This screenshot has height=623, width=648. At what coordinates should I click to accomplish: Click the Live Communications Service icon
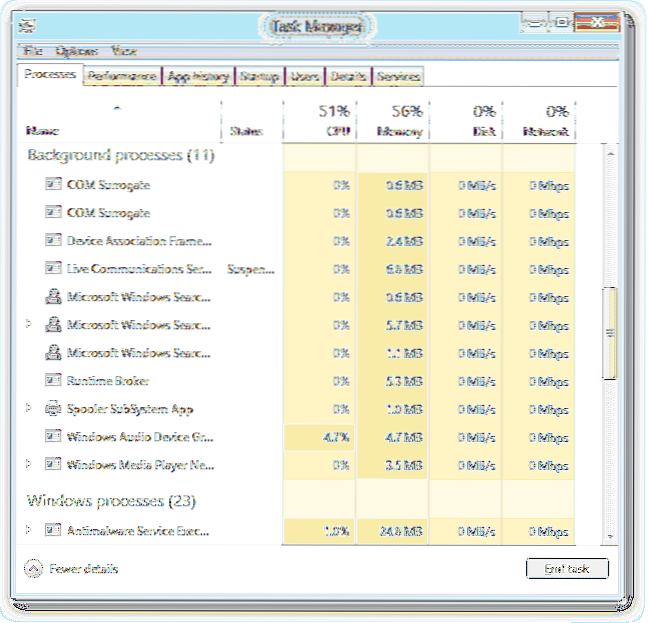tap(54, 269)
